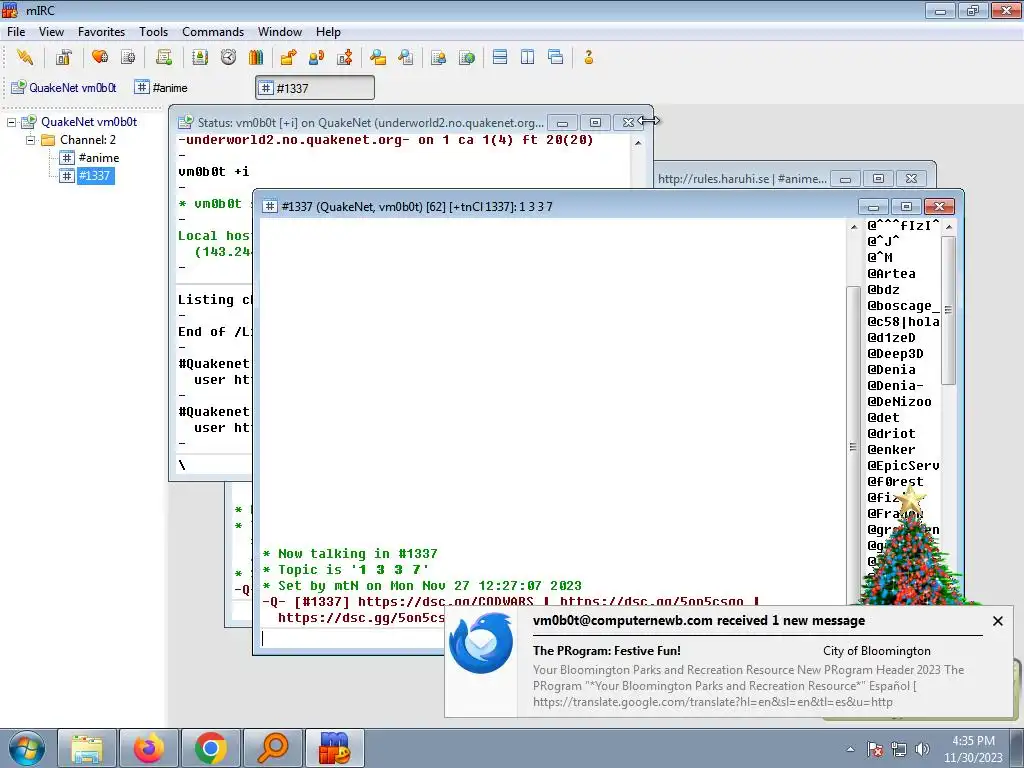Select nick @Deep3D in the nick list
The height and width of the screenshot is (768, 1024).
[895, 354]
